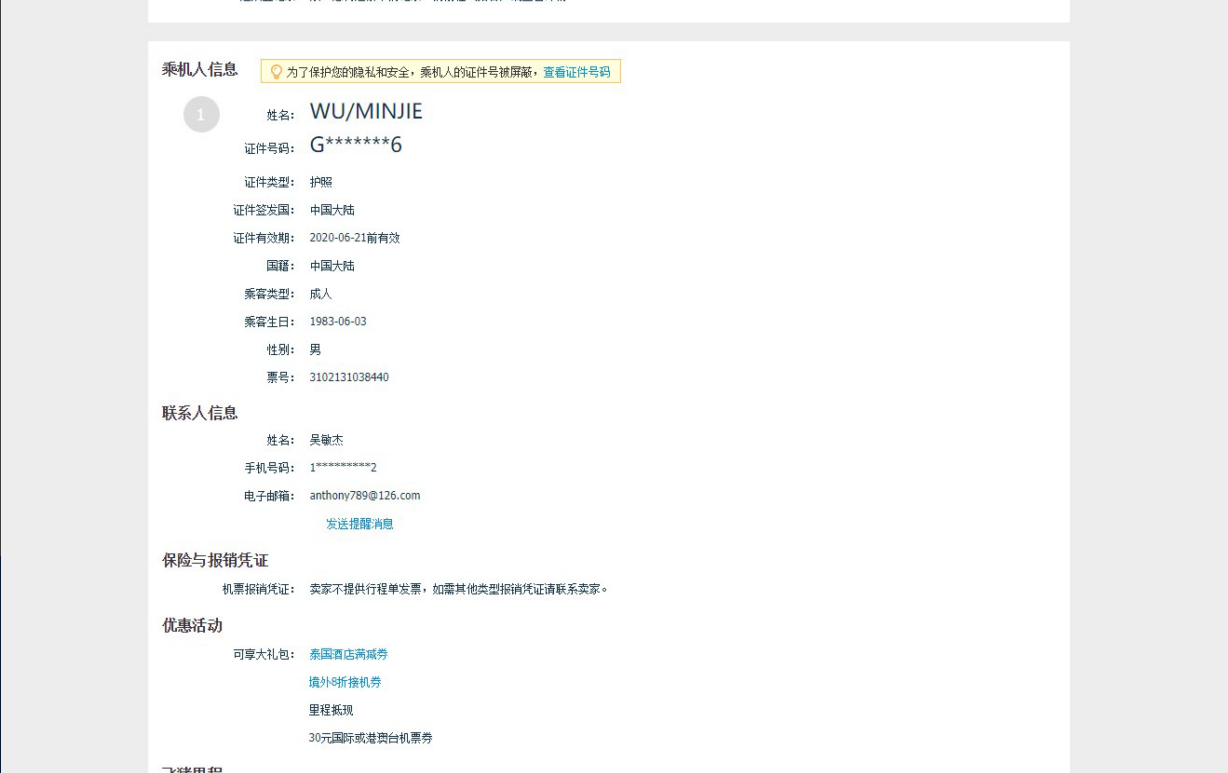Click the masked ID number G*******6
The height and width of the screenshot is (773, 1228).
[355, 145]
